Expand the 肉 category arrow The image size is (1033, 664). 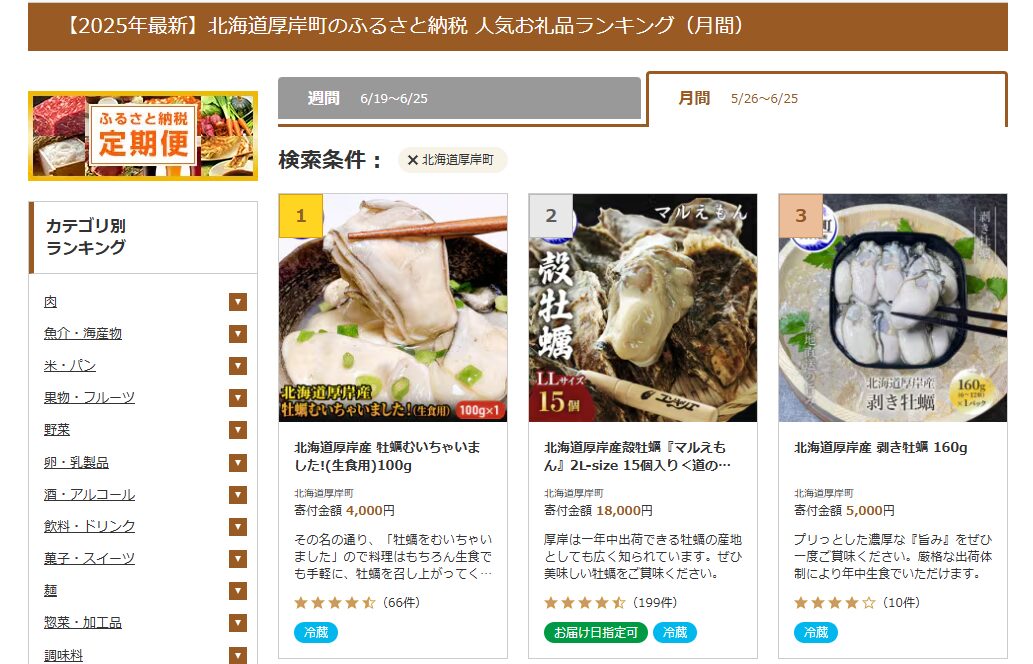click(x=238, y=302)
